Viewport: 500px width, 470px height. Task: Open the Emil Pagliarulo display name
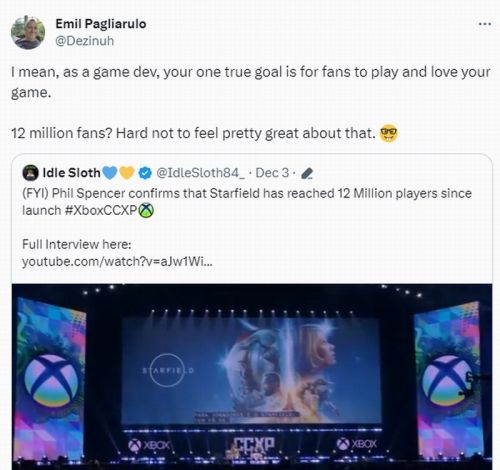point(101,24)
